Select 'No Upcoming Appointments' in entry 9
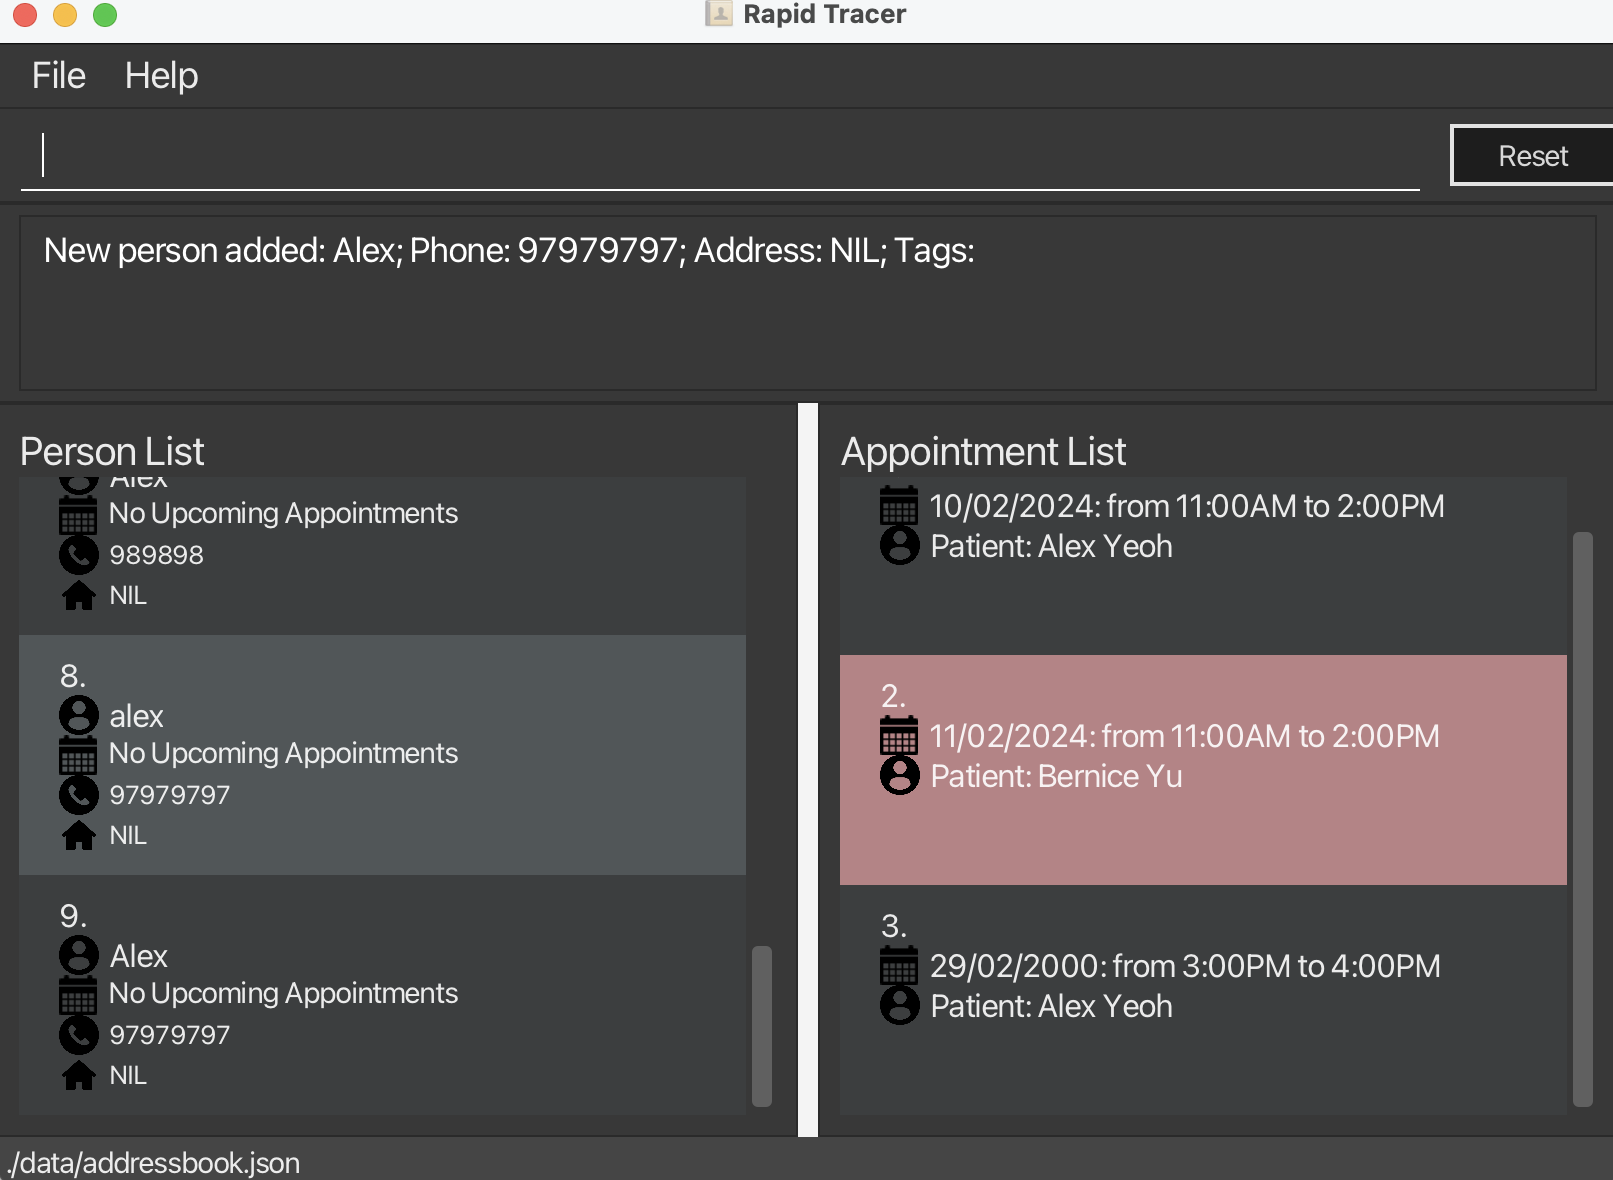Screen dimensions: 1613x1180 pyautogui.click(x=283, y=994)
